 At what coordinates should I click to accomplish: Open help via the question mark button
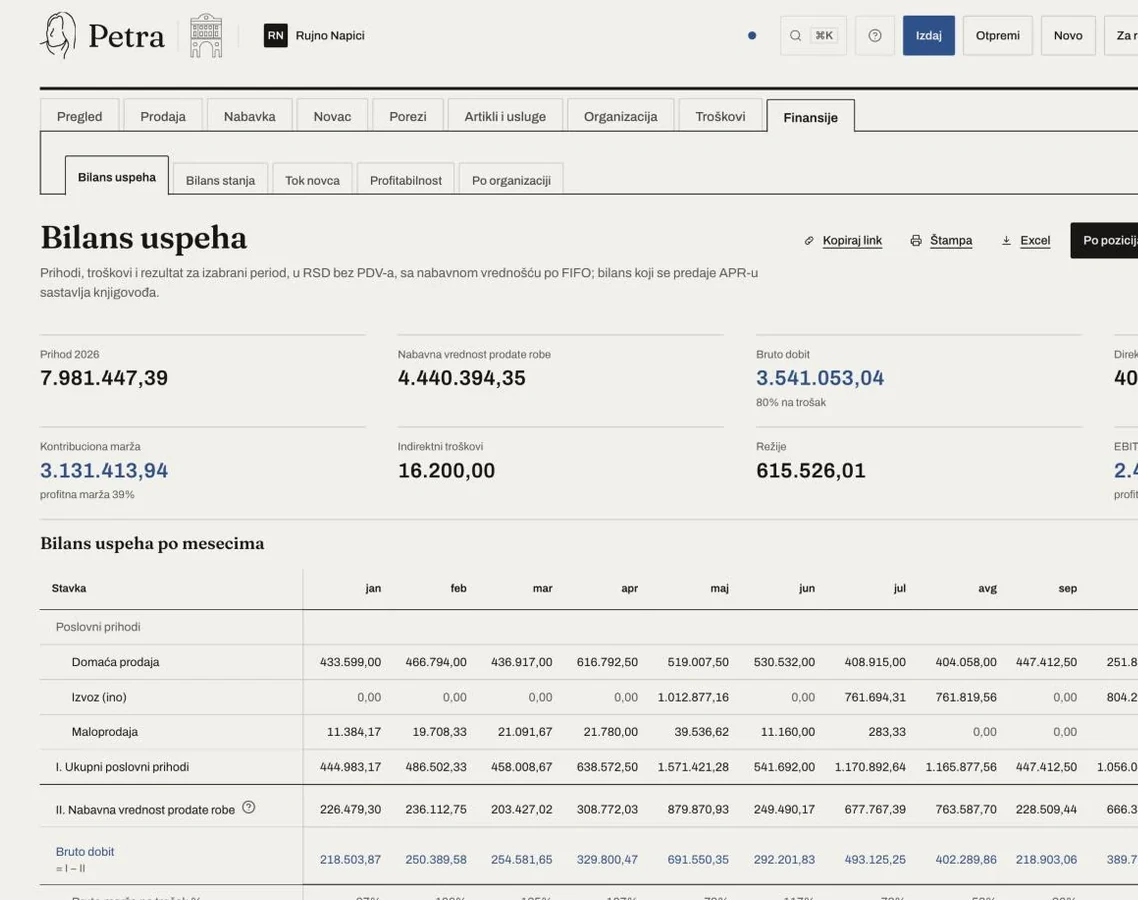click(875, 36)
